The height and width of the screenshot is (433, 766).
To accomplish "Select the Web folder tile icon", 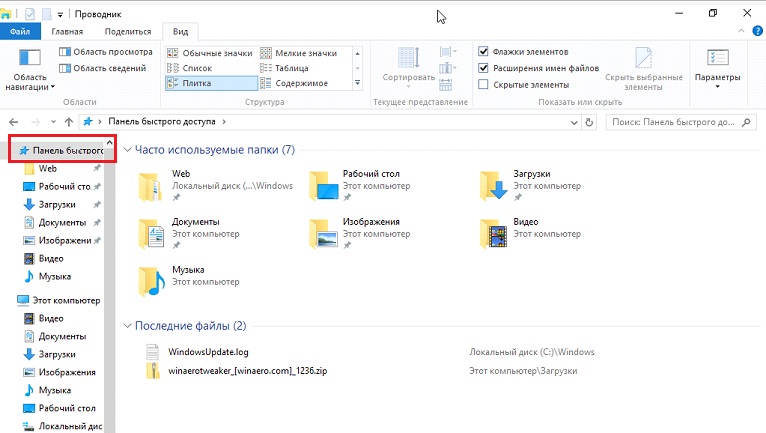I will 150,186.
